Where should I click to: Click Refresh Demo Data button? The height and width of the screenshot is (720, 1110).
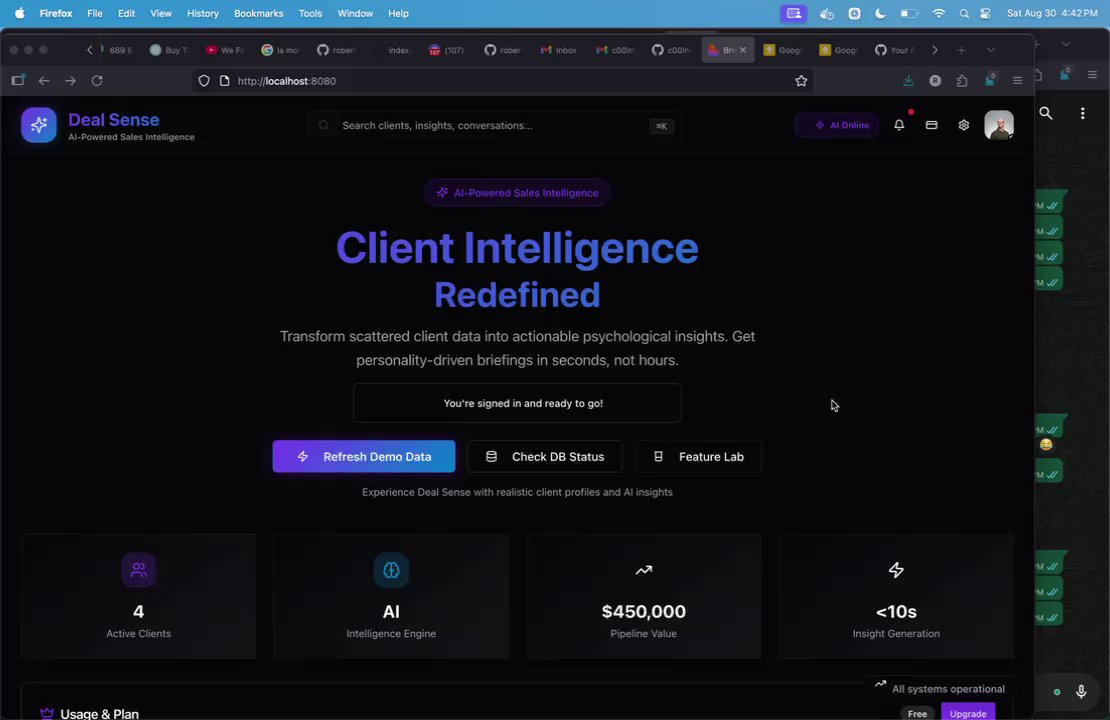pos(364,457)
